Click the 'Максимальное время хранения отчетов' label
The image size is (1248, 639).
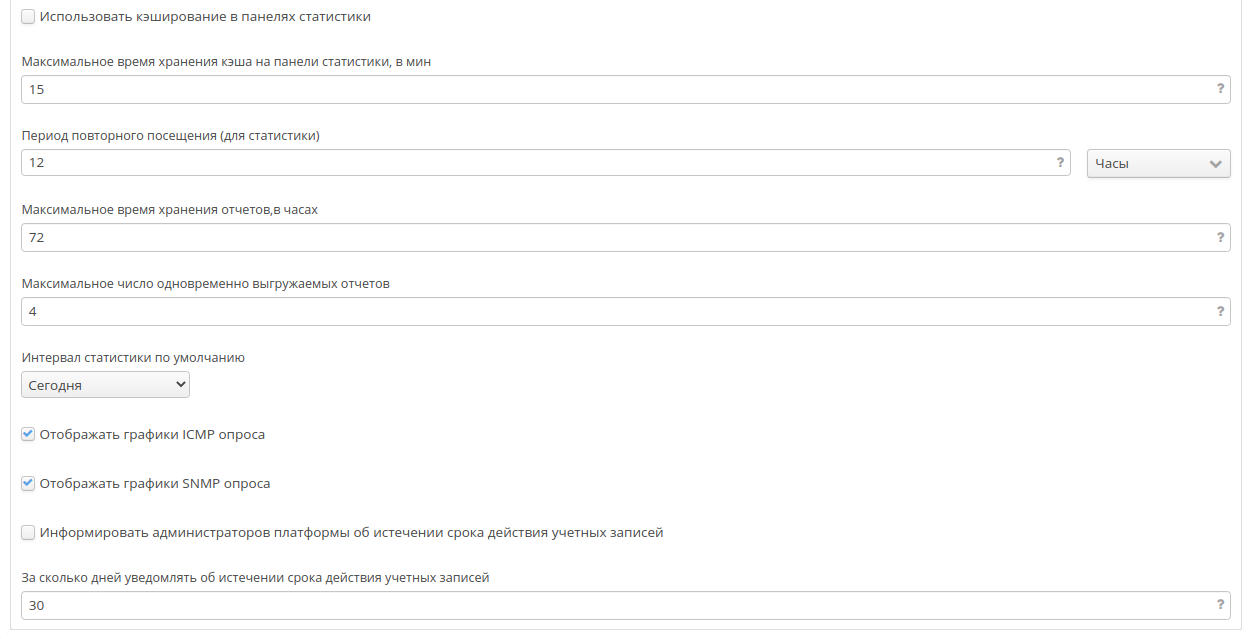170,210
